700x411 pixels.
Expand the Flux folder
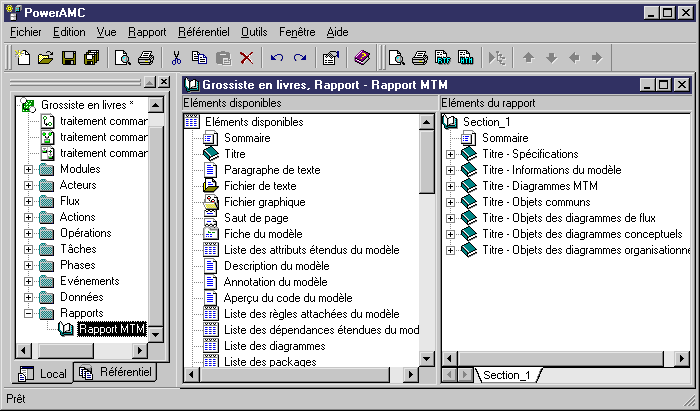pos(29,201)
